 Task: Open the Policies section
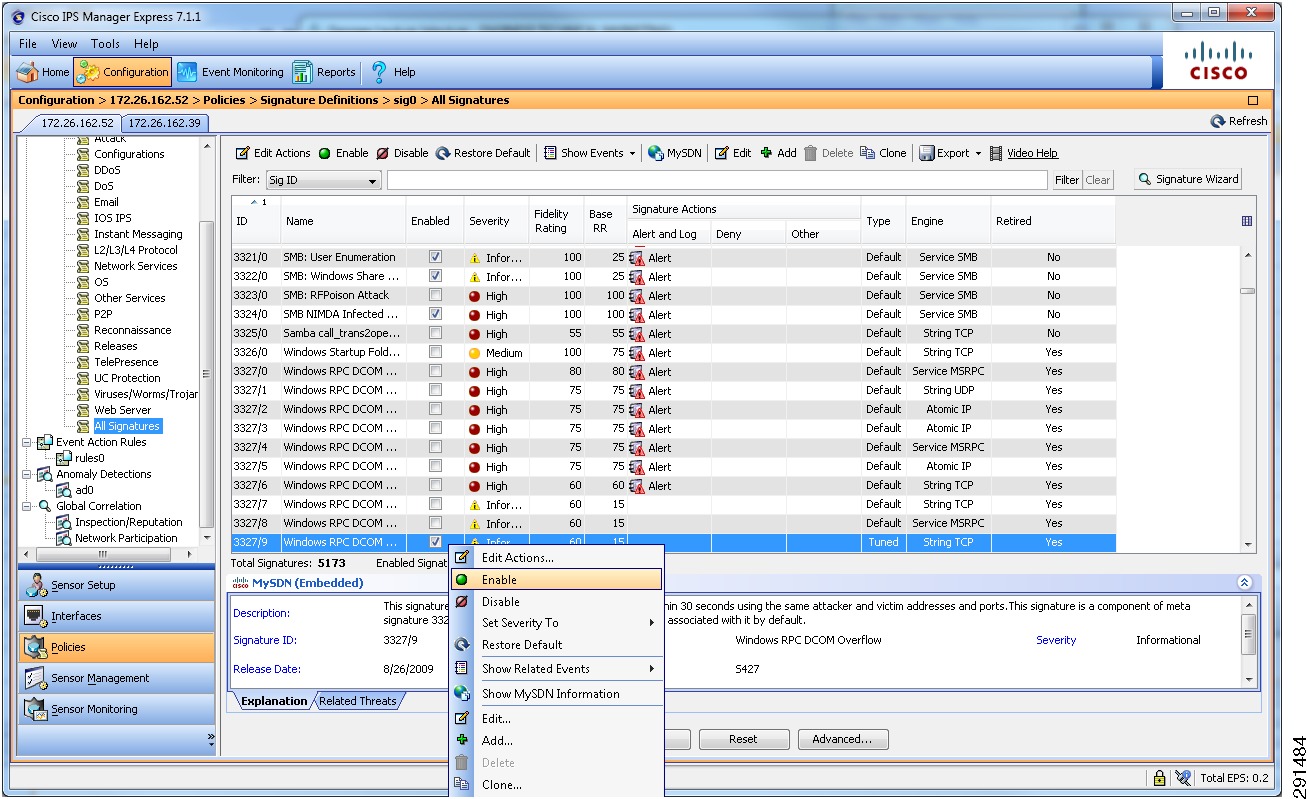116,647
